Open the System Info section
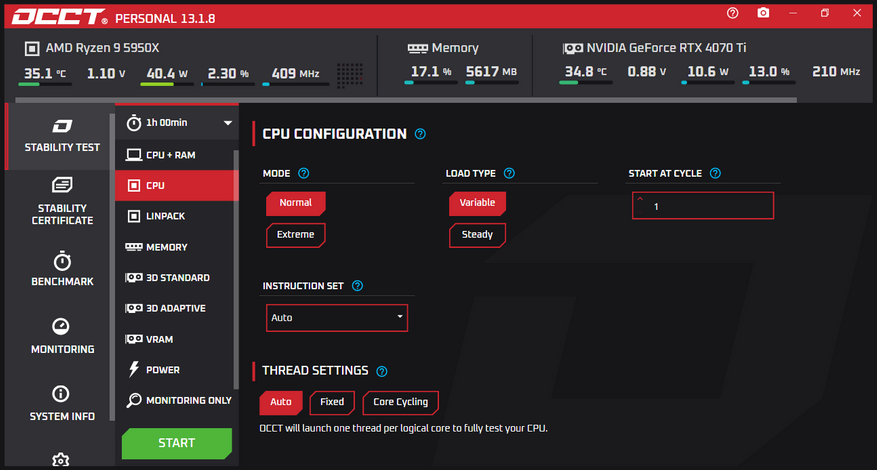The width and height of the screenshot is (877, 470). pos(62,403)
